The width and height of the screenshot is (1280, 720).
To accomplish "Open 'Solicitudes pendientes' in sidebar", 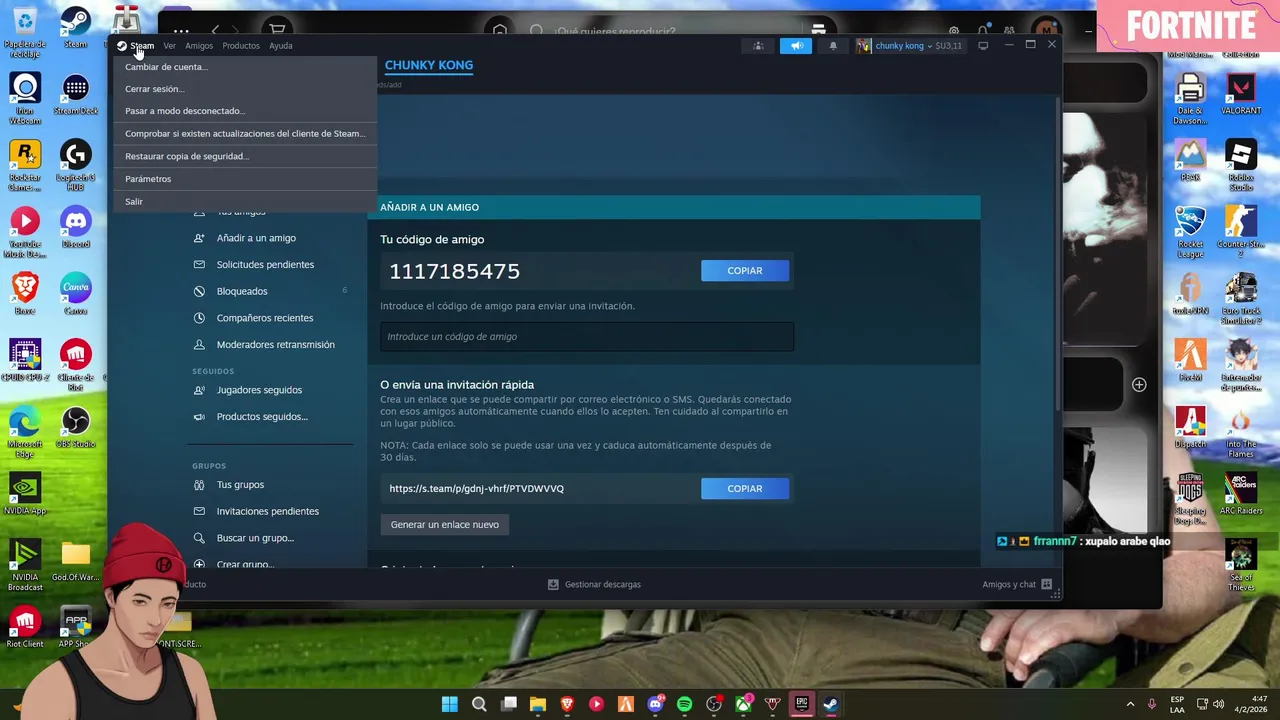I will tap(265, 265).
